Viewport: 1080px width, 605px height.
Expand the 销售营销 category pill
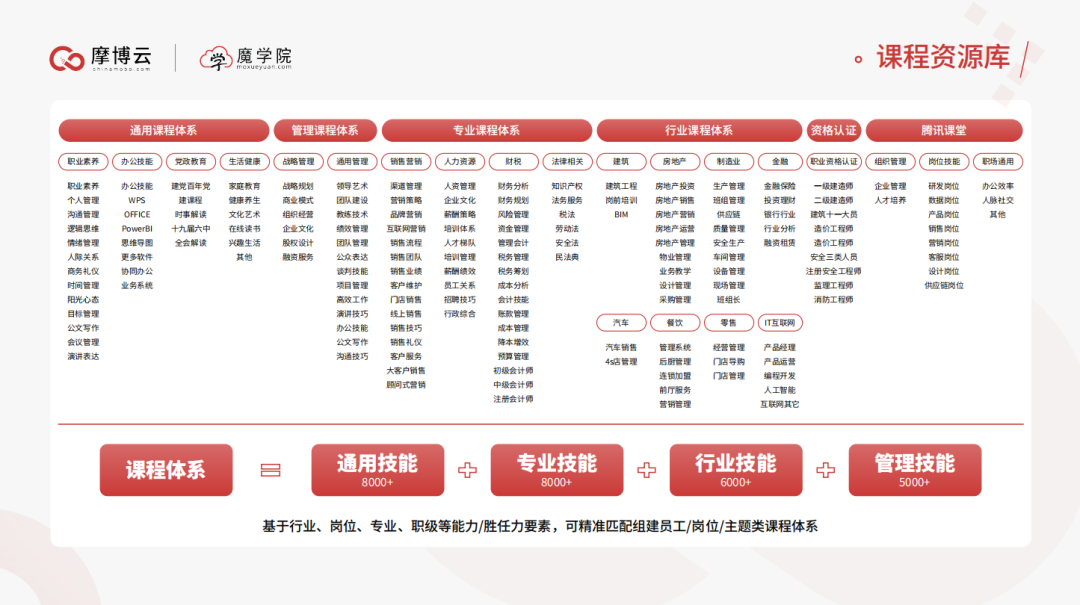click(x=406, y=161)
